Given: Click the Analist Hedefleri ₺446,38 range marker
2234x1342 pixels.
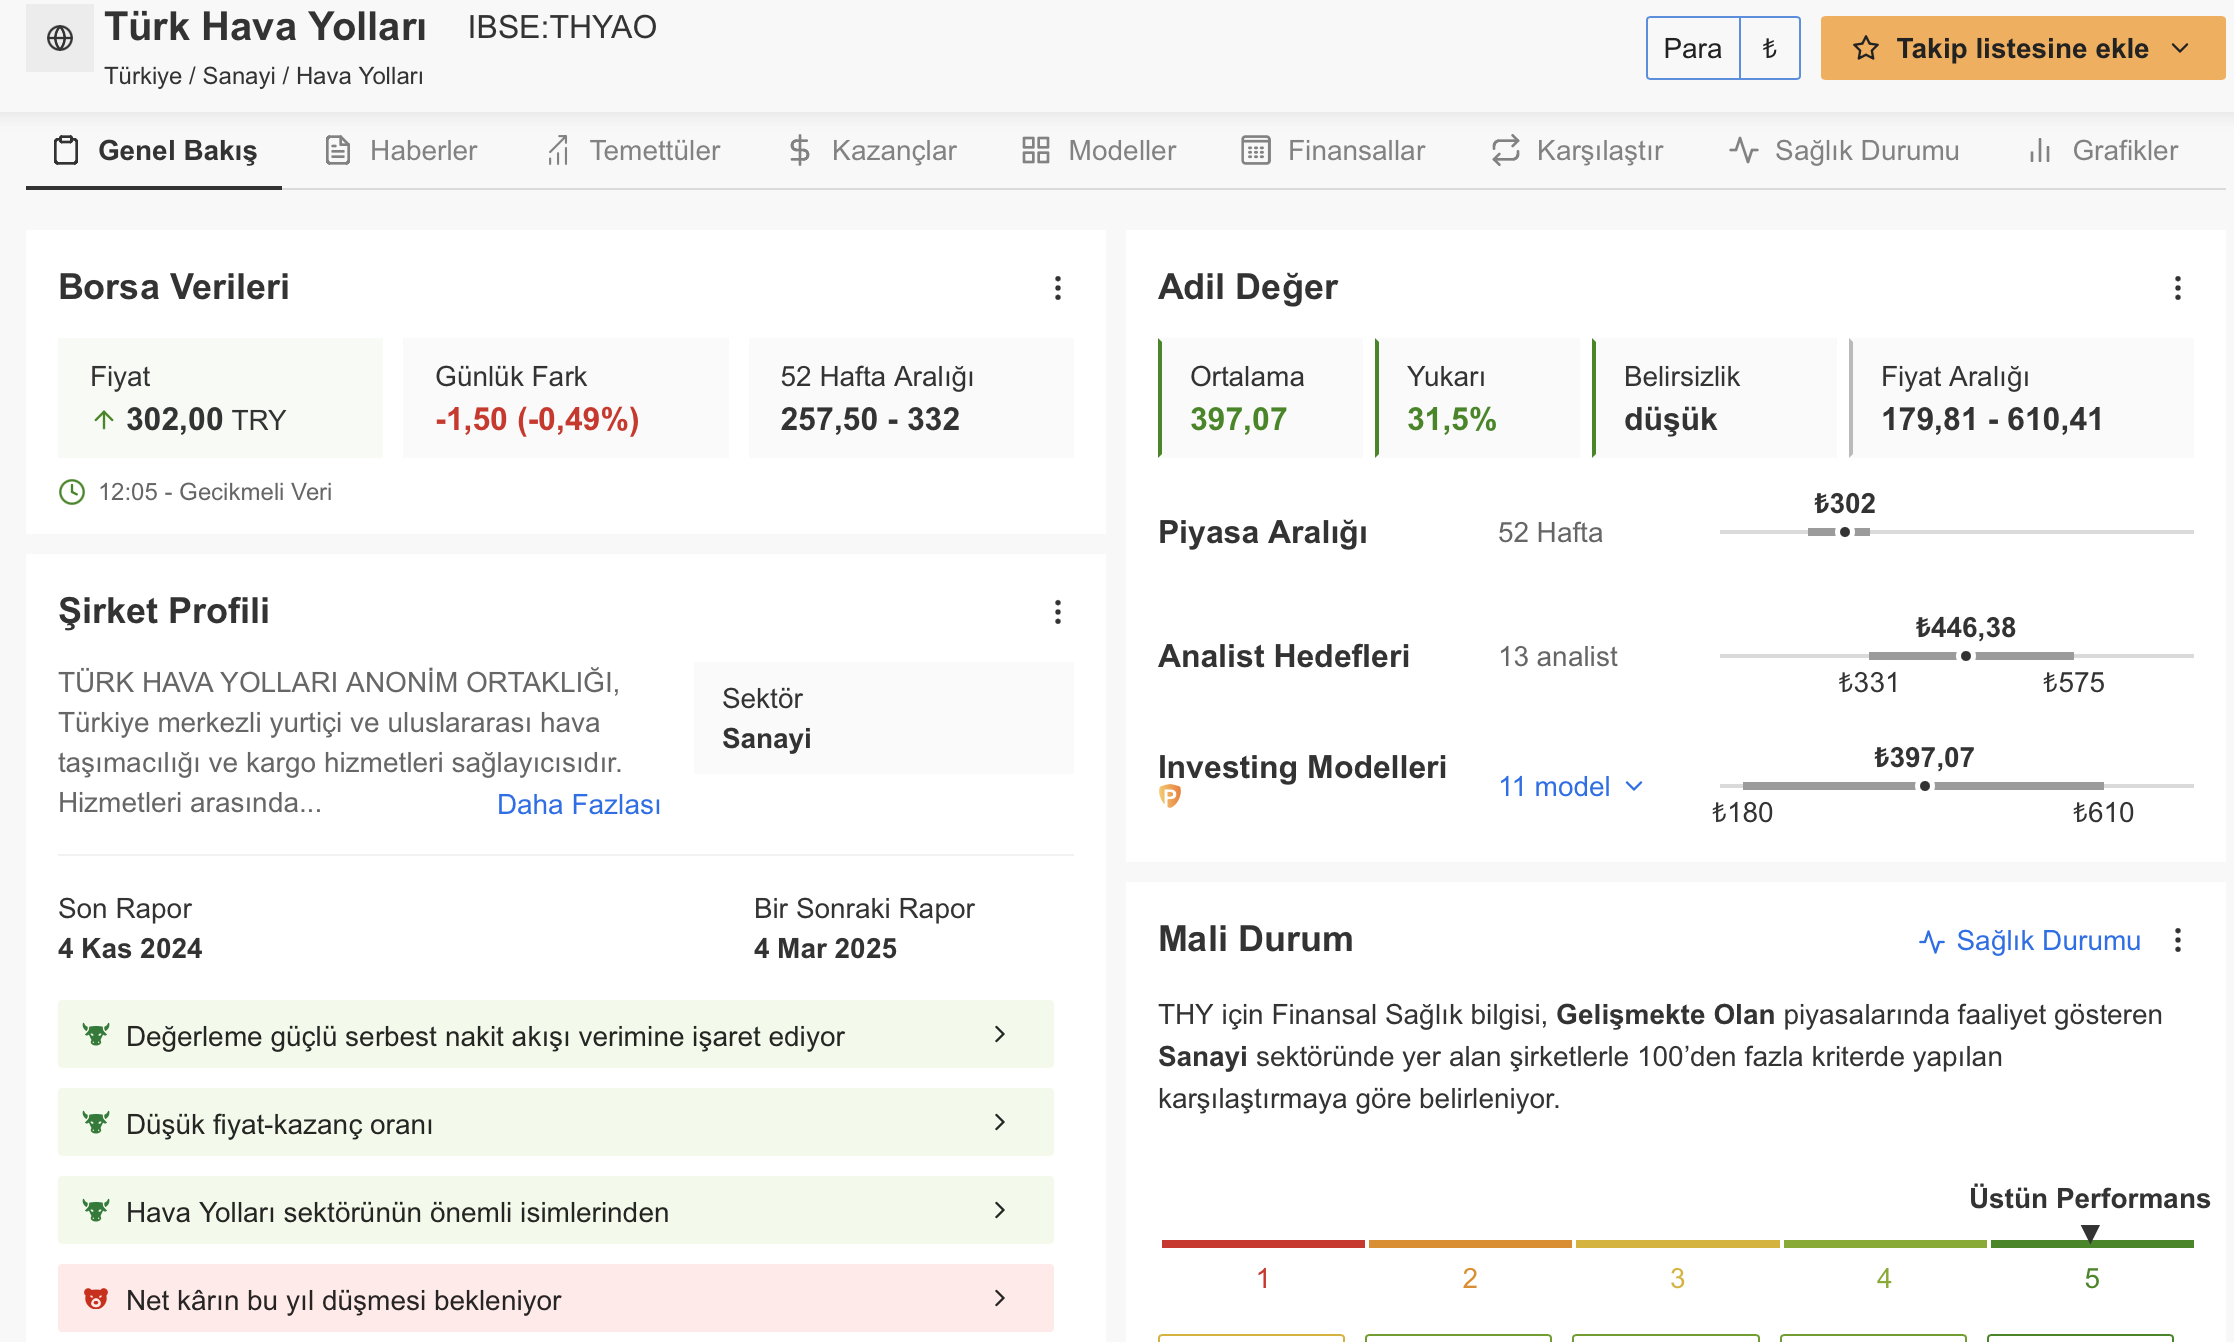Looking at the screenshot, I should point(1966,656).
